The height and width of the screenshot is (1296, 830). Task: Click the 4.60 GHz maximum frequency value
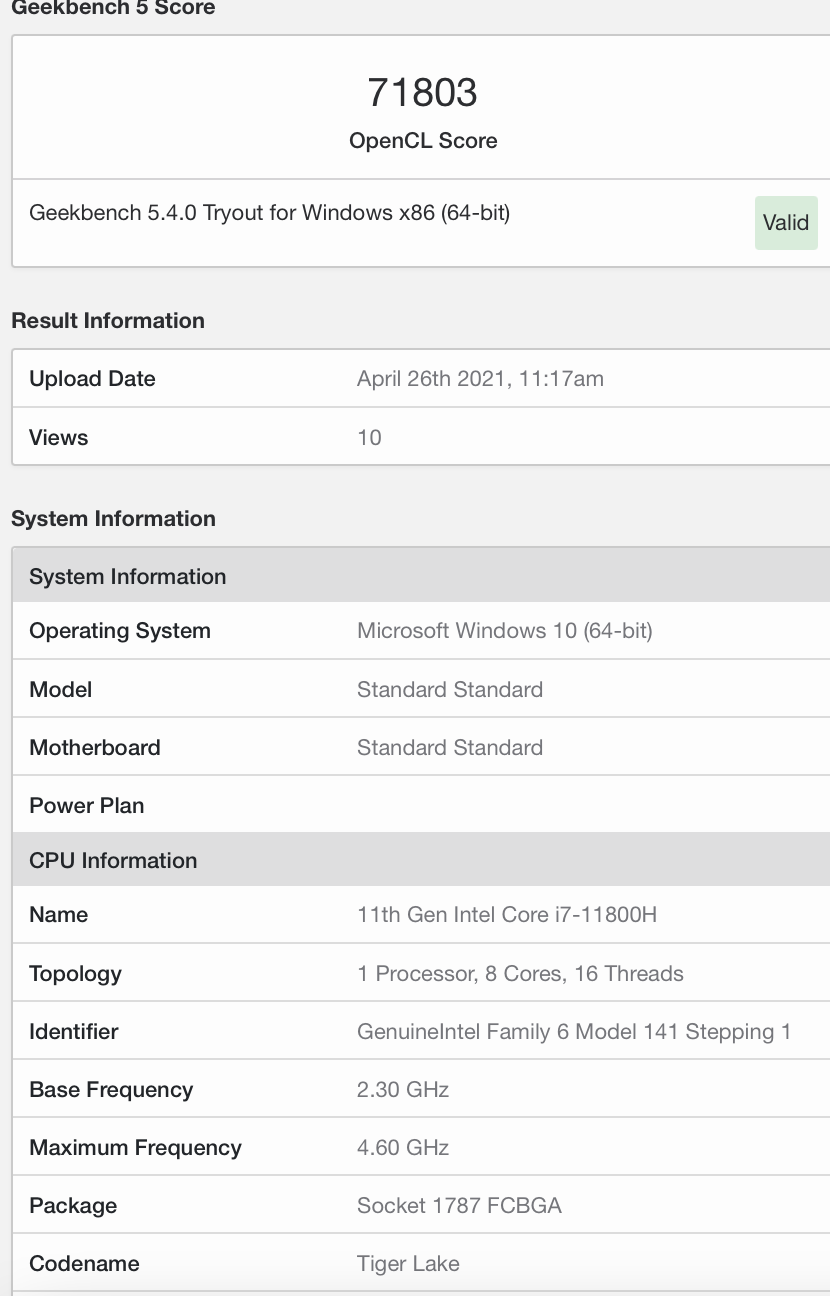point(403,1147)
